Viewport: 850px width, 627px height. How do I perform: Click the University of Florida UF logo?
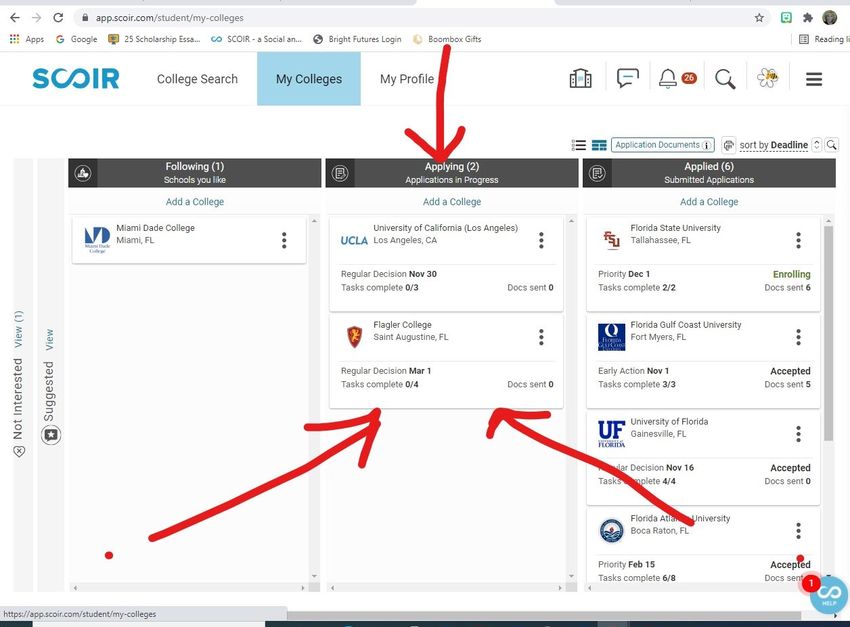pyautogui.click(x=611, y=434)
